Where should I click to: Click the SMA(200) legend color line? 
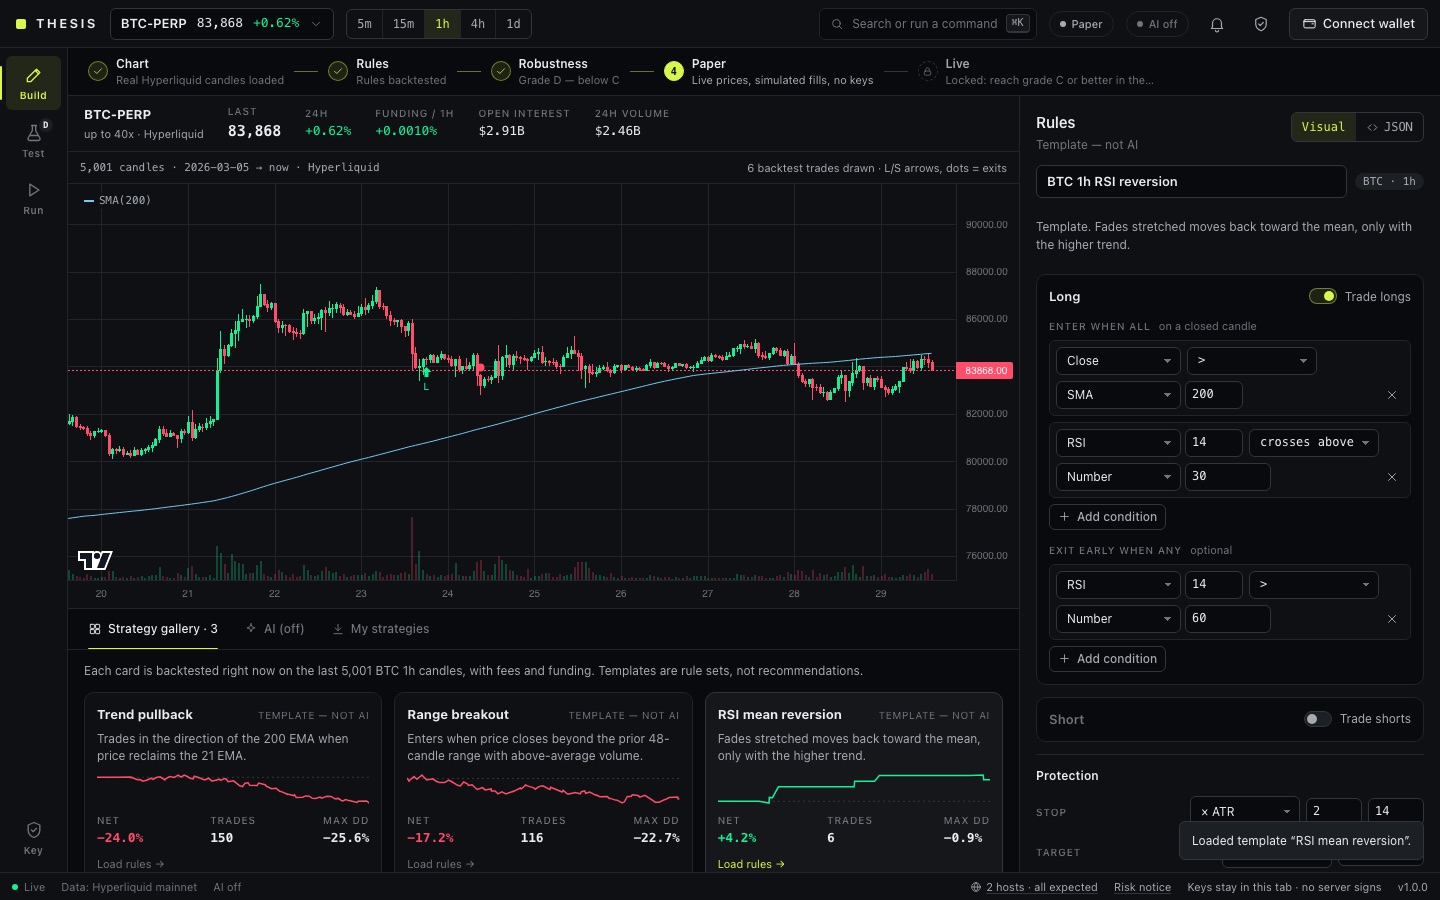pyautogui.click(x=89, y=200)
